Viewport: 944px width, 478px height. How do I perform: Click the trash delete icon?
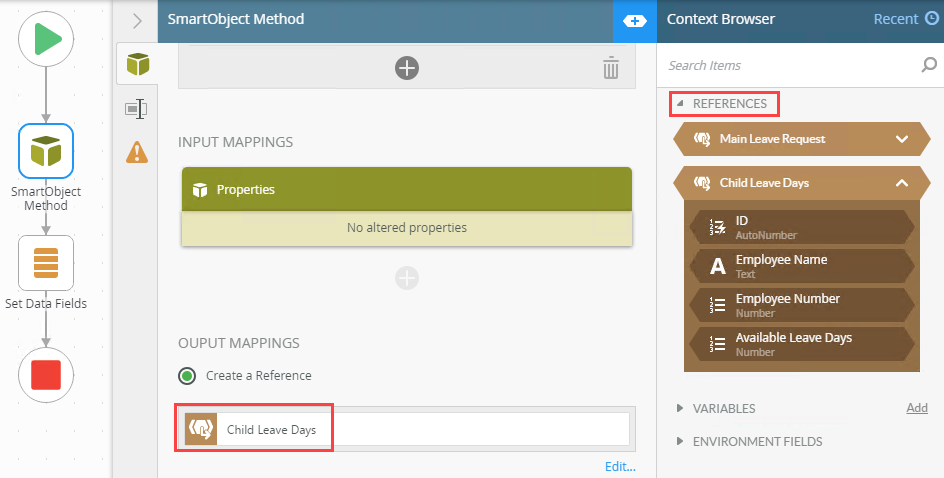pyautogui.click(x=610, y=67)
